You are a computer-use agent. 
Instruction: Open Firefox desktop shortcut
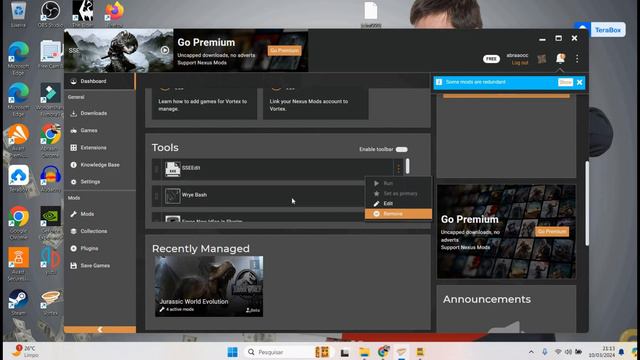114,14
